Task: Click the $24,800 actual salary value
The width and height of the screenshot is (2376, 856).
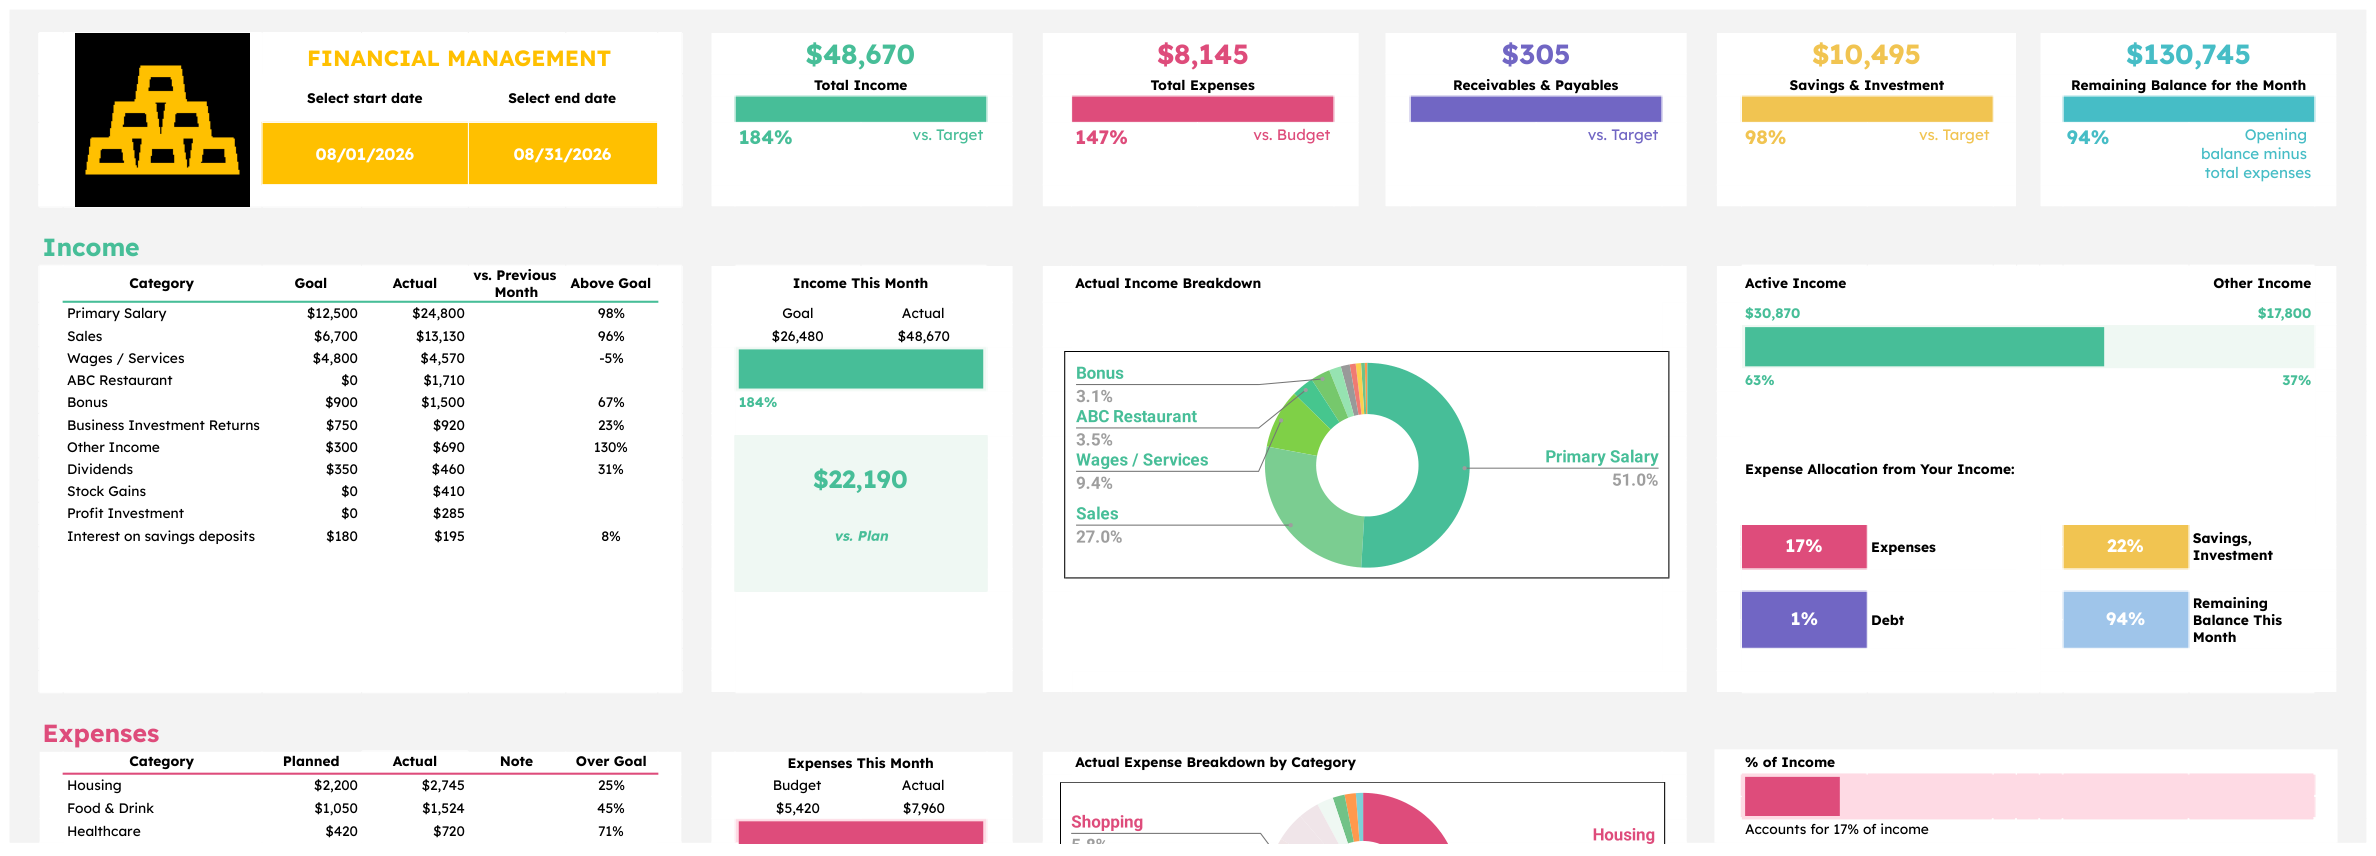Action: (x=438, y=314)
